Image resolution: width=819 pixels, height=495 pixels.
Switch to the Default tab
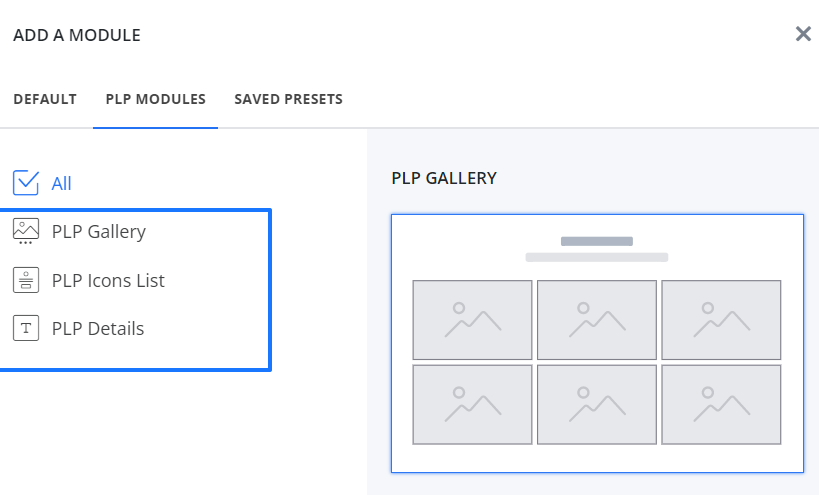click(x=45, y=99)
